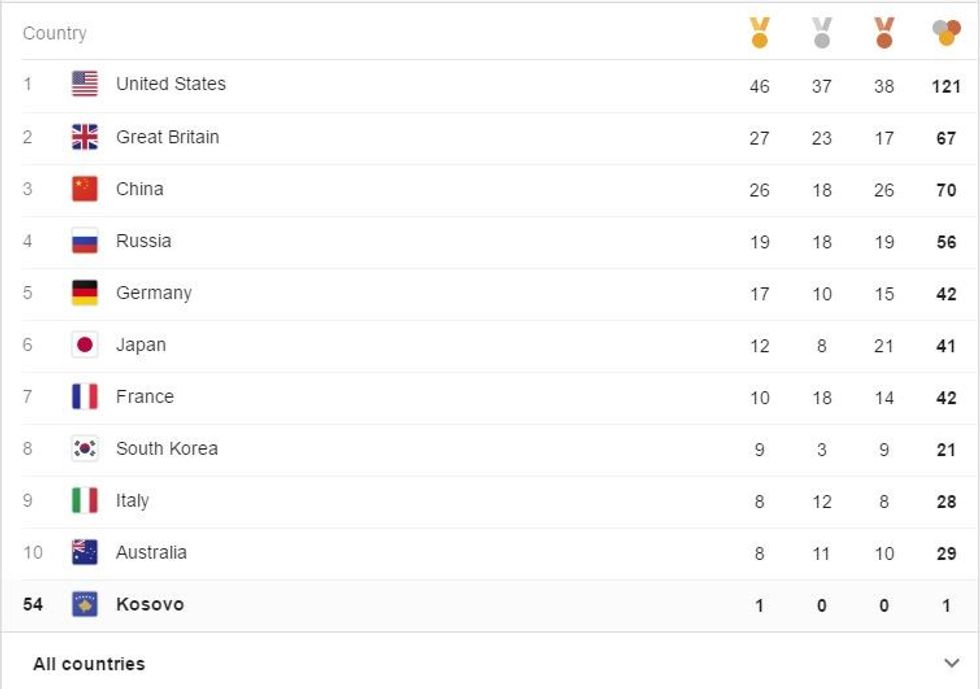Select the Russia row link

(x=143, y=241)
